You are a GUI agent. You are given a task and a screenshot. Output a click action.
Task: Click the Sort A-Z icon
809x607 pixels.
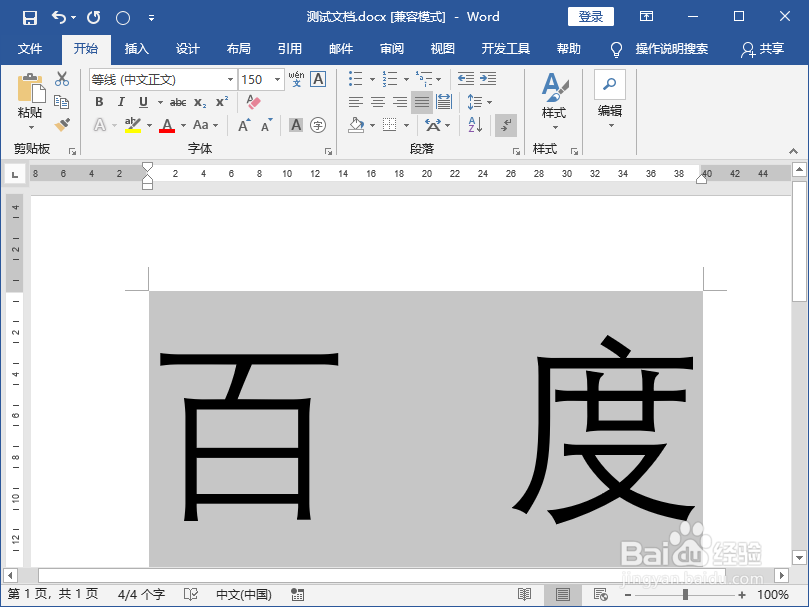point(475,124)
